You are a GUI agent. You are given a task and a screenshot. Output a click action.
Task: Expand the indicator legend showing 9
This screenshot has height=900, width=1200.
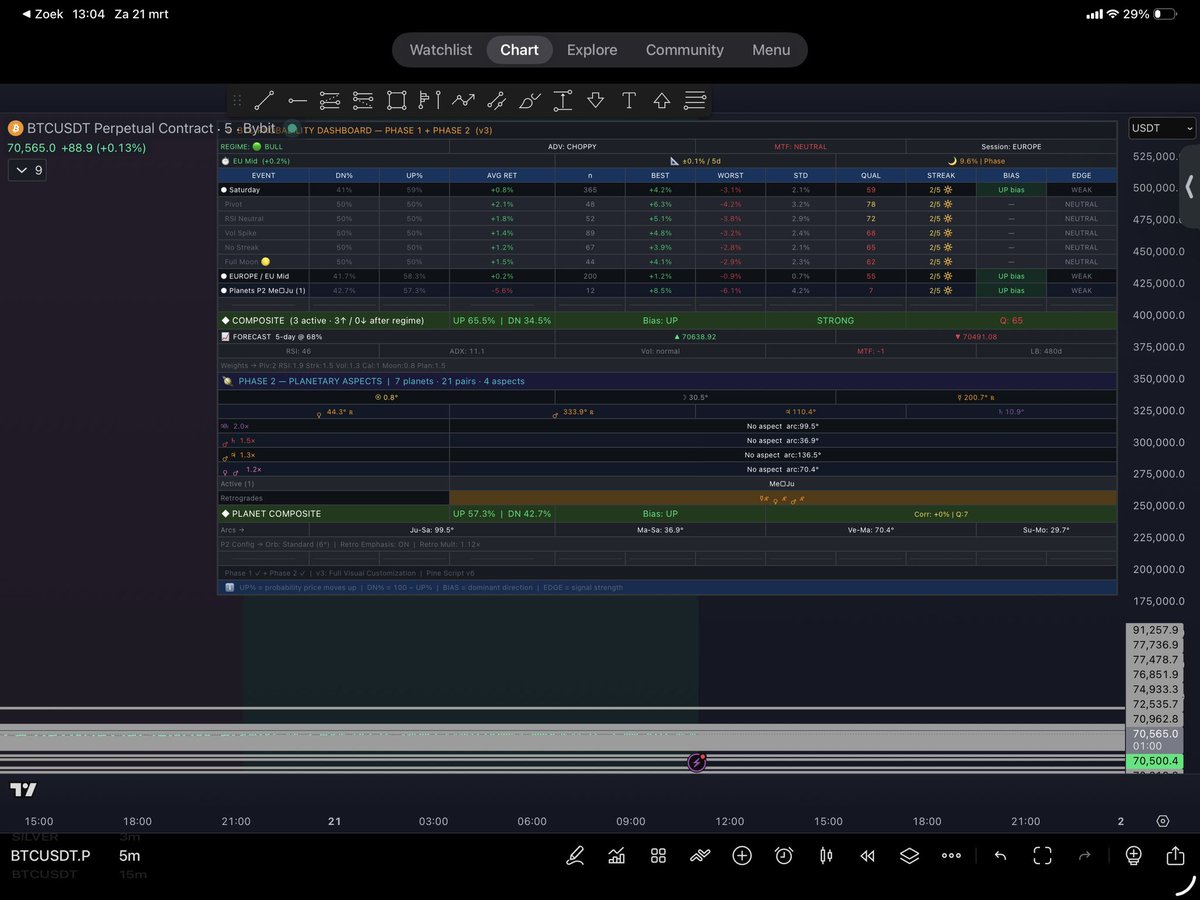26,170
